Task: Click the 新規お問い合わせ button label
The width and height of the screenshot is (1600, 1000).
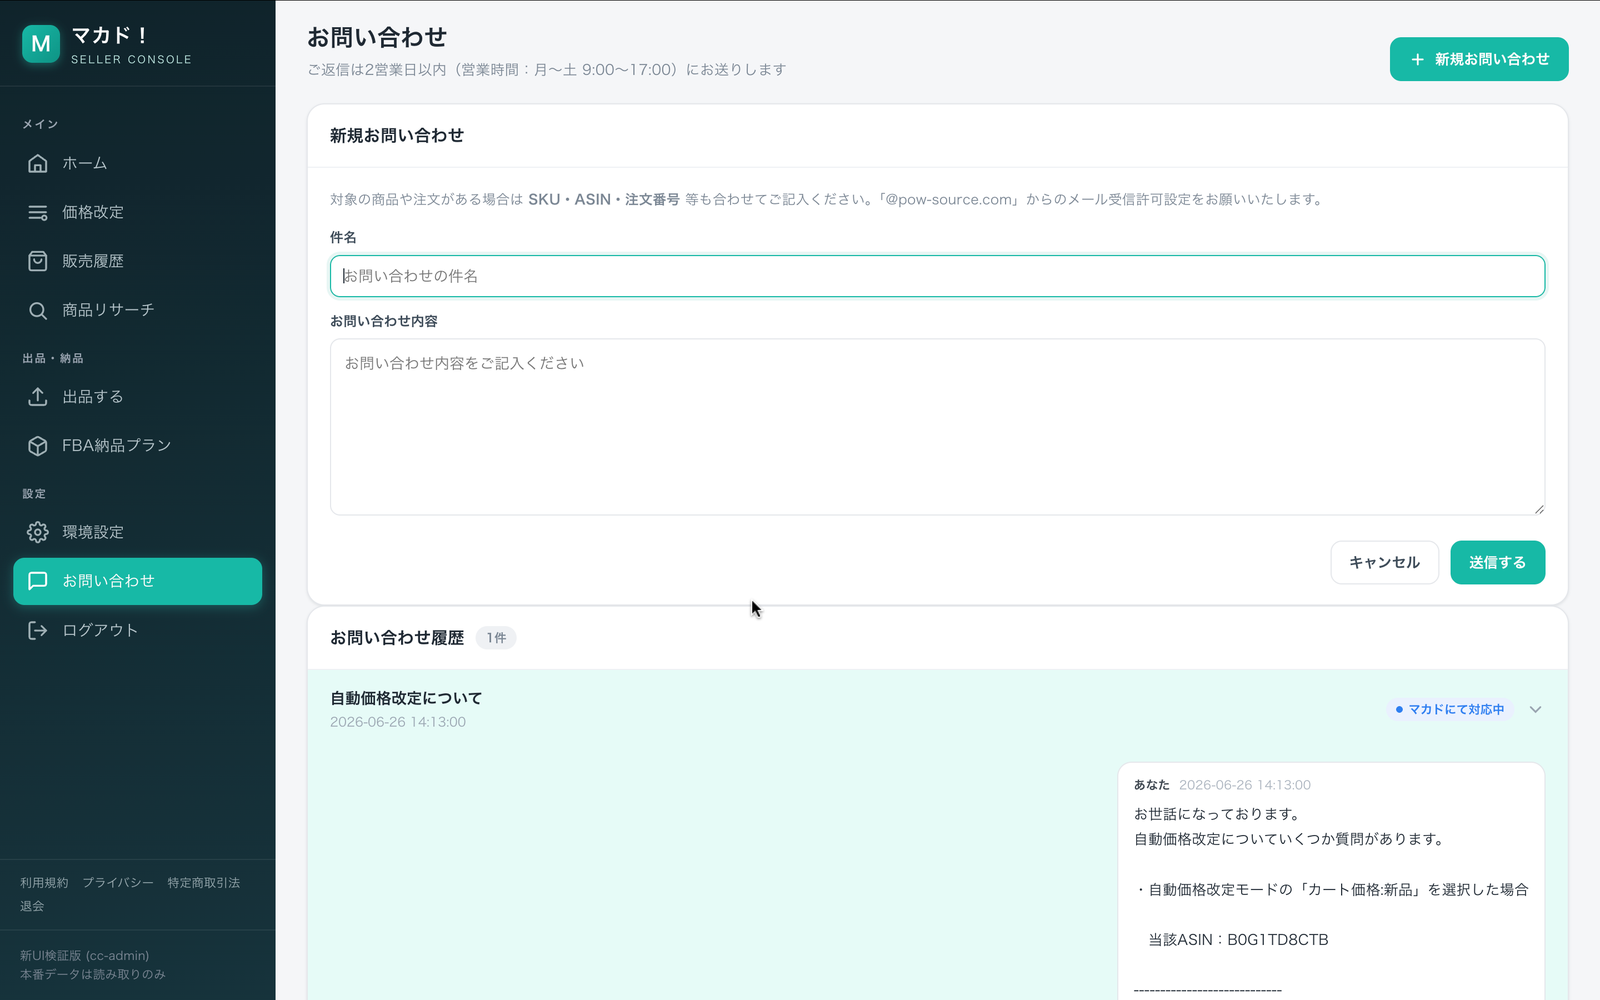Action: 1492,60
